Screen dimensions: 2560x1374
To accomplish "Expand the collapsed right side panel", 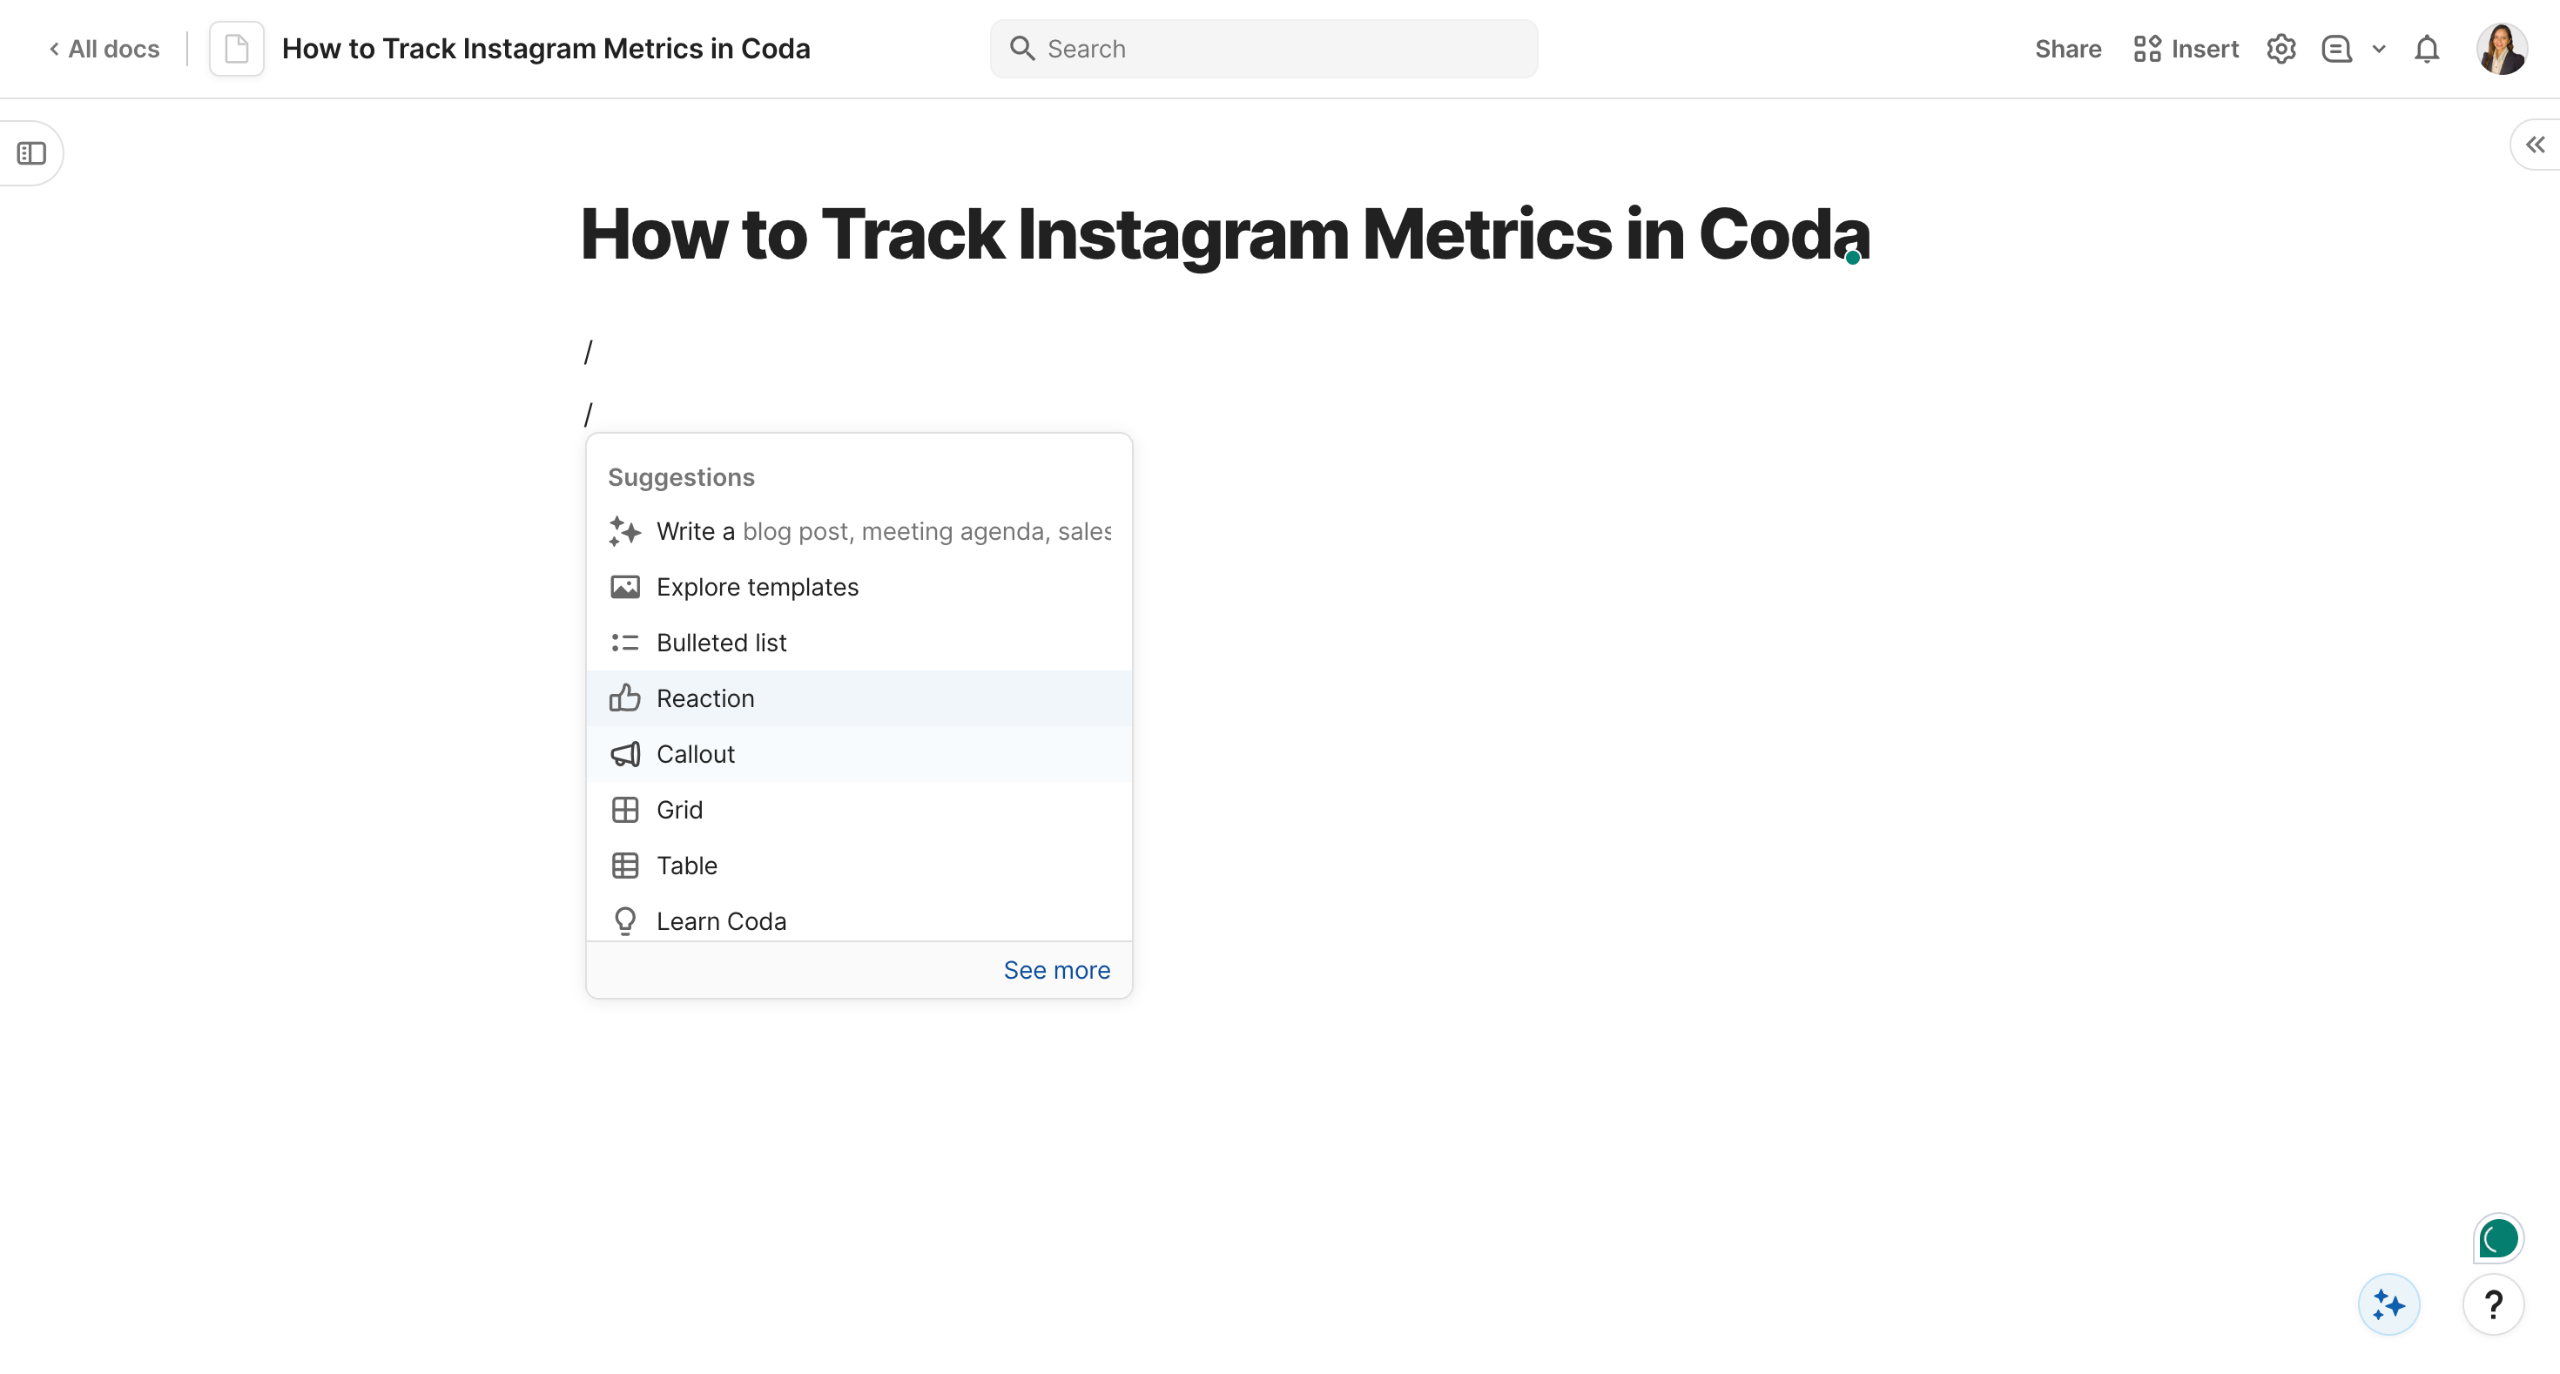I will tap(2535, 145).
